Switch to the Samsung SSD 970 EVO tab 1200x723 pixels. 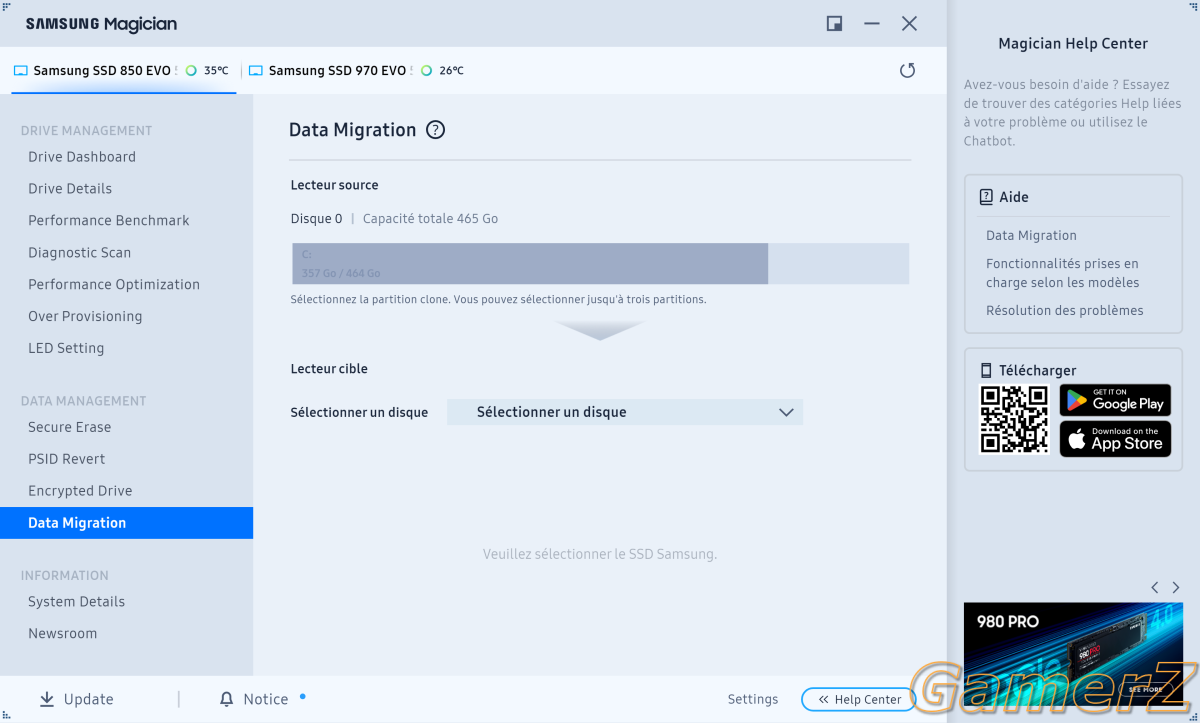click(356, 71)
